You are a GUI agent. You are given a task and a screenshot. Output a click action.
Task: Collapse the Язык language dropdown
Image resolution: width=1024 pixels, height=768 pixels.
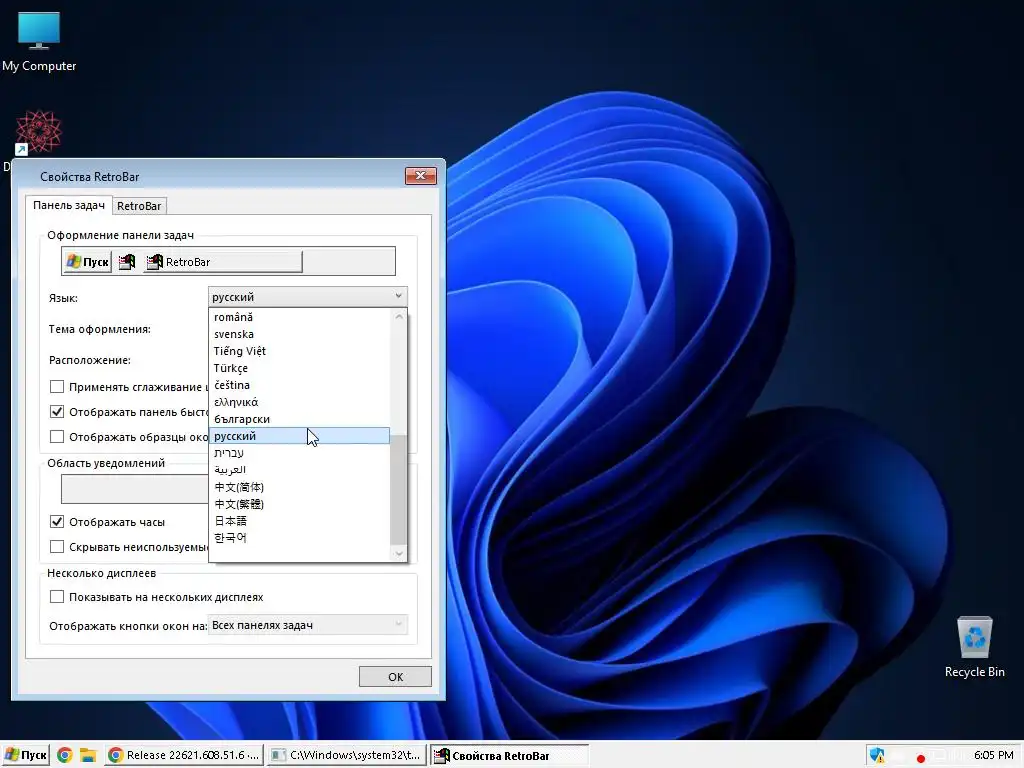tap(308, 296)
